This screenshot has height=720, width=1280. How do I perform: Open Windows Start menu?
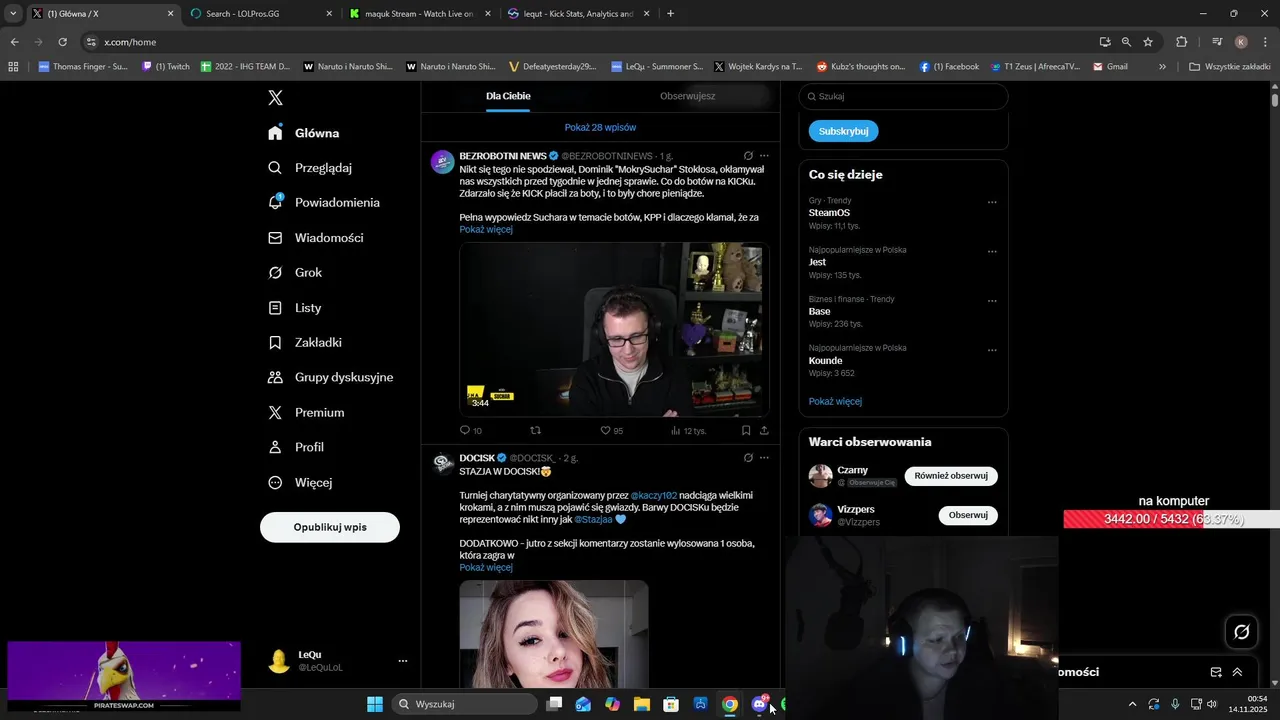(x=375, y=704)
